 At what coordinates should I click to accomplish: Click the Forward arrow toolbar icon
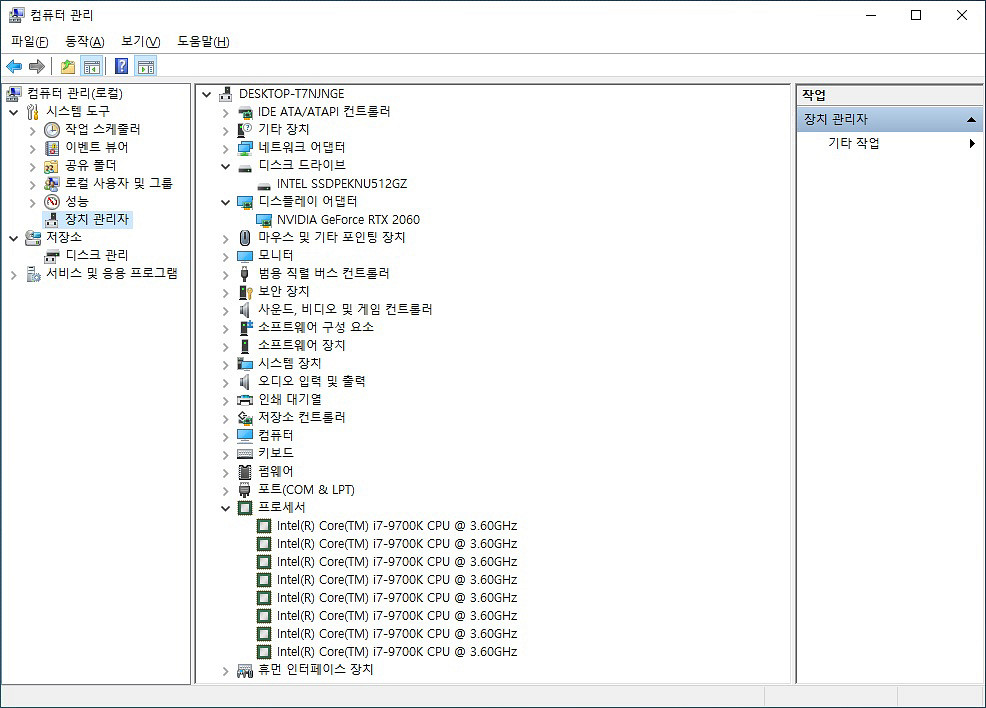tap(37, 66)
